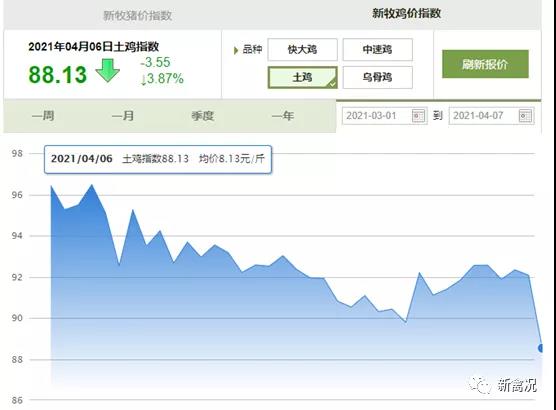The width and height of the screenshot is (556, 410).
Task: Open the end date calendar icon
Action: pos(525,116)
